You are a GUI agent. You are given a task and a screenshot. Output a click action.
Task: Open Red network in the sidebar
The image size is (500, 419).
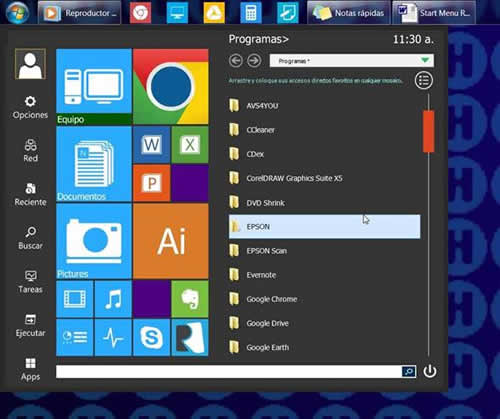[x=30, y=151]
